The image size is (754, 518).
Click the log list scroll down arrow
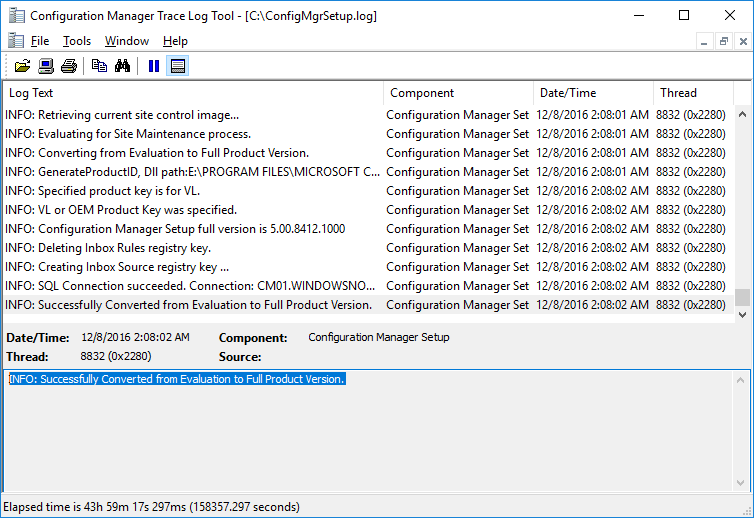point(742,315)
